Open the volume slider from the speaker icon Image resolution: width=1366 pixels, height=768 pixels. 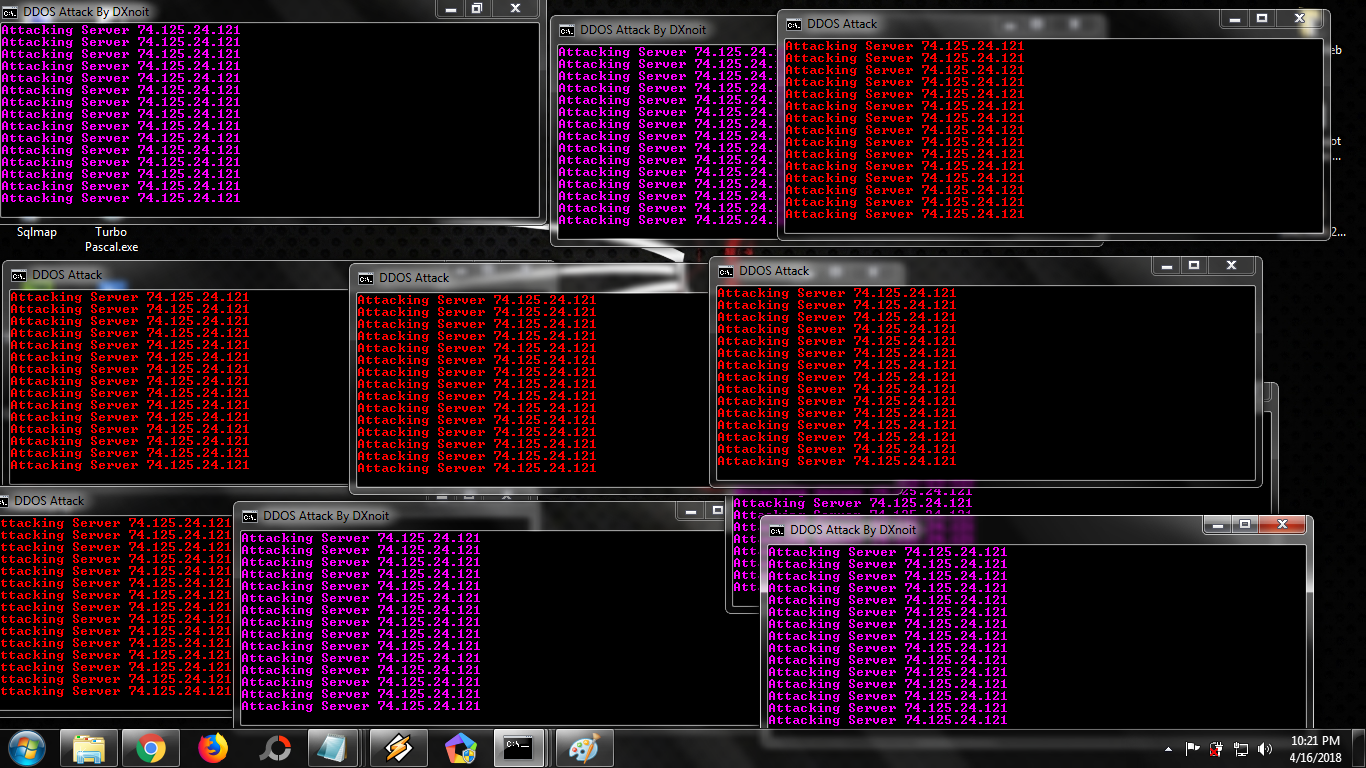point(1263,748)
